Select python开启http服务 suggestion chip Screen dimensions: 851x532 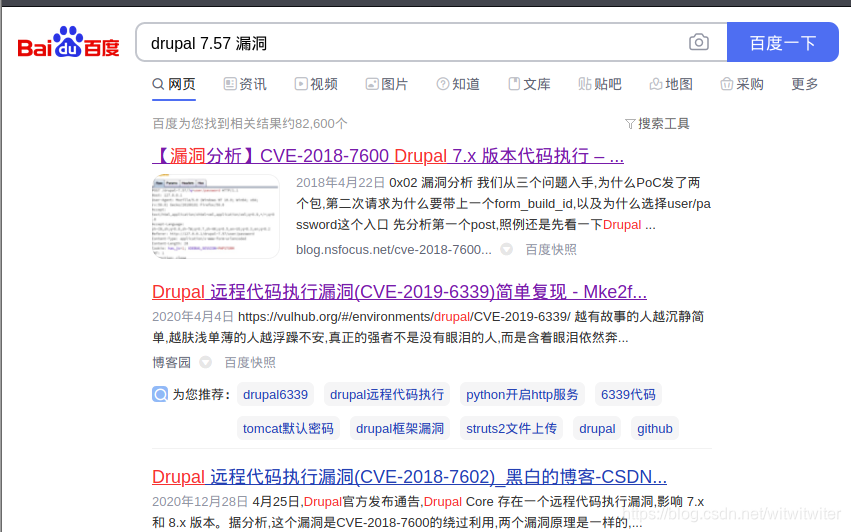tap(522, 395)
